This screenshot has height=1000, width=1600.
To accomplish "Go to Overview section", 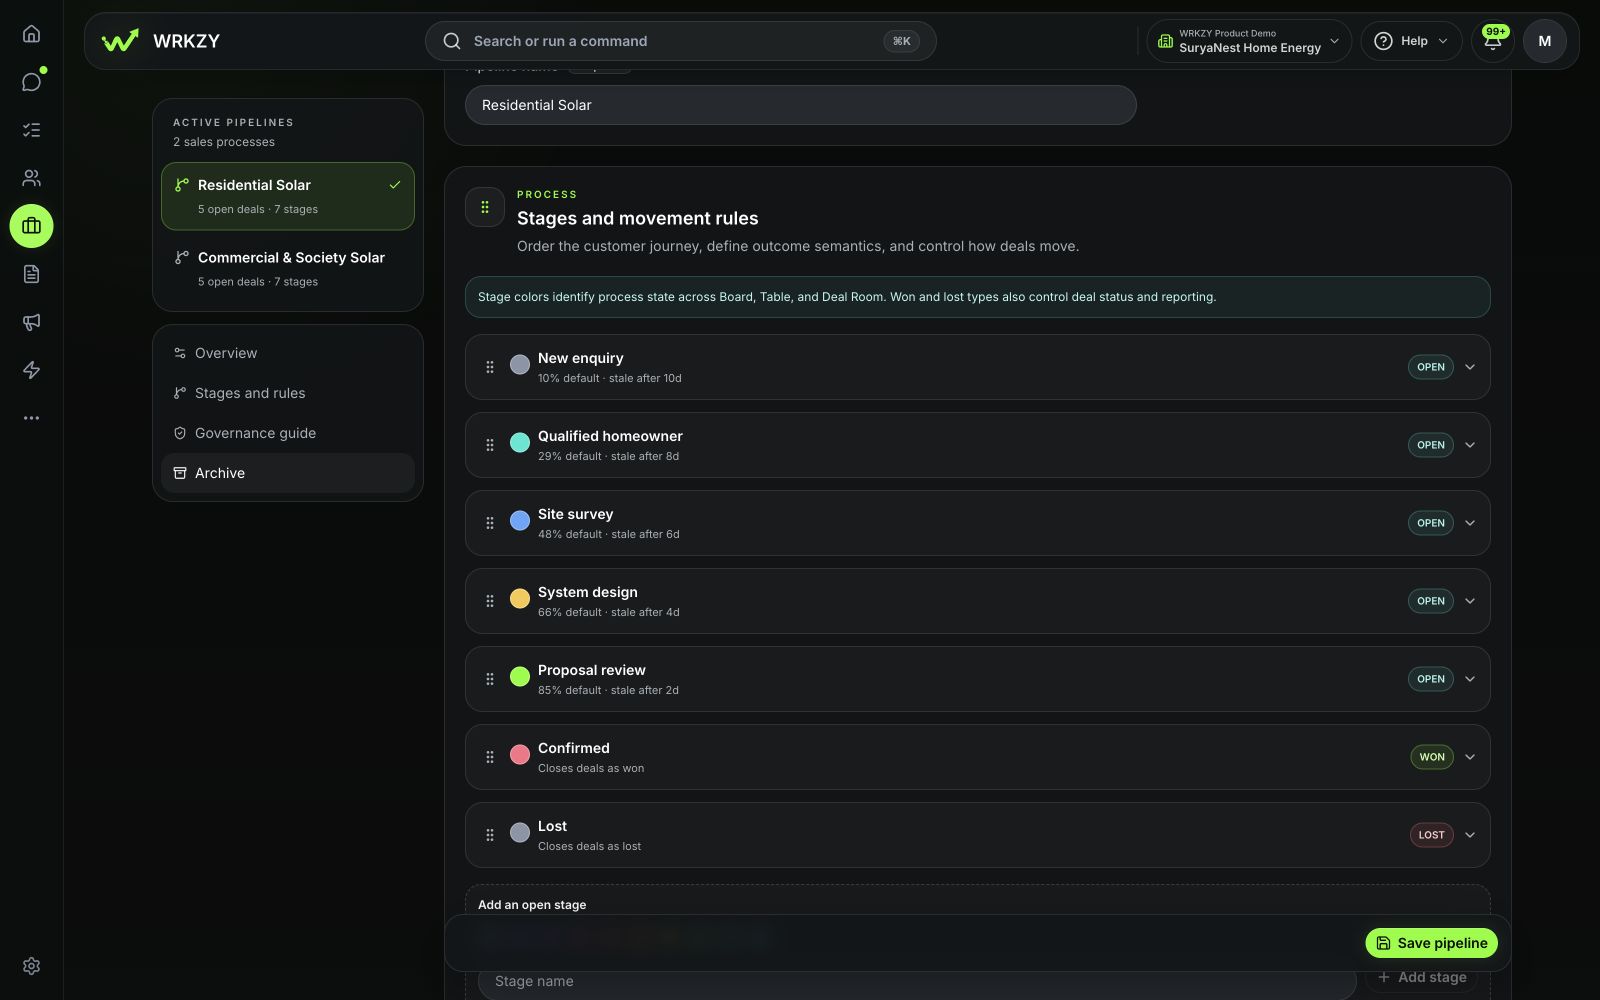I will (x=288, y=353).
